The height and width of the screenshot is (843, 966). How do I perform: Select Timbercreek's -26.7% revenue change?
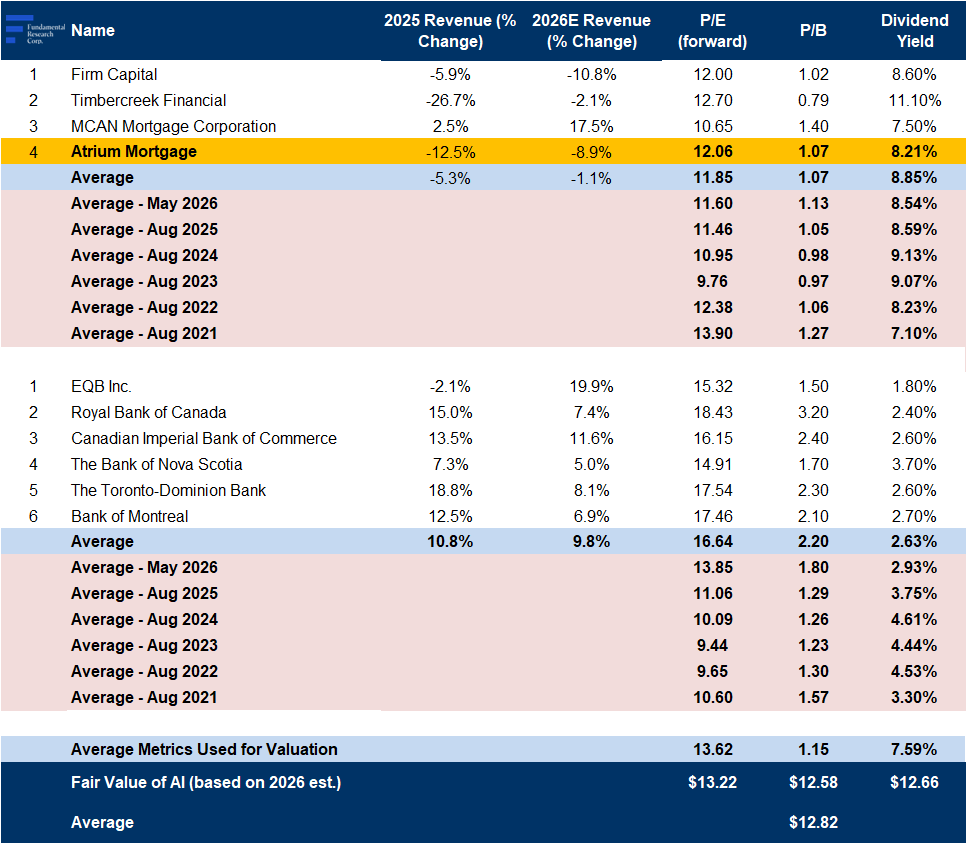click(x=450, y=100)
